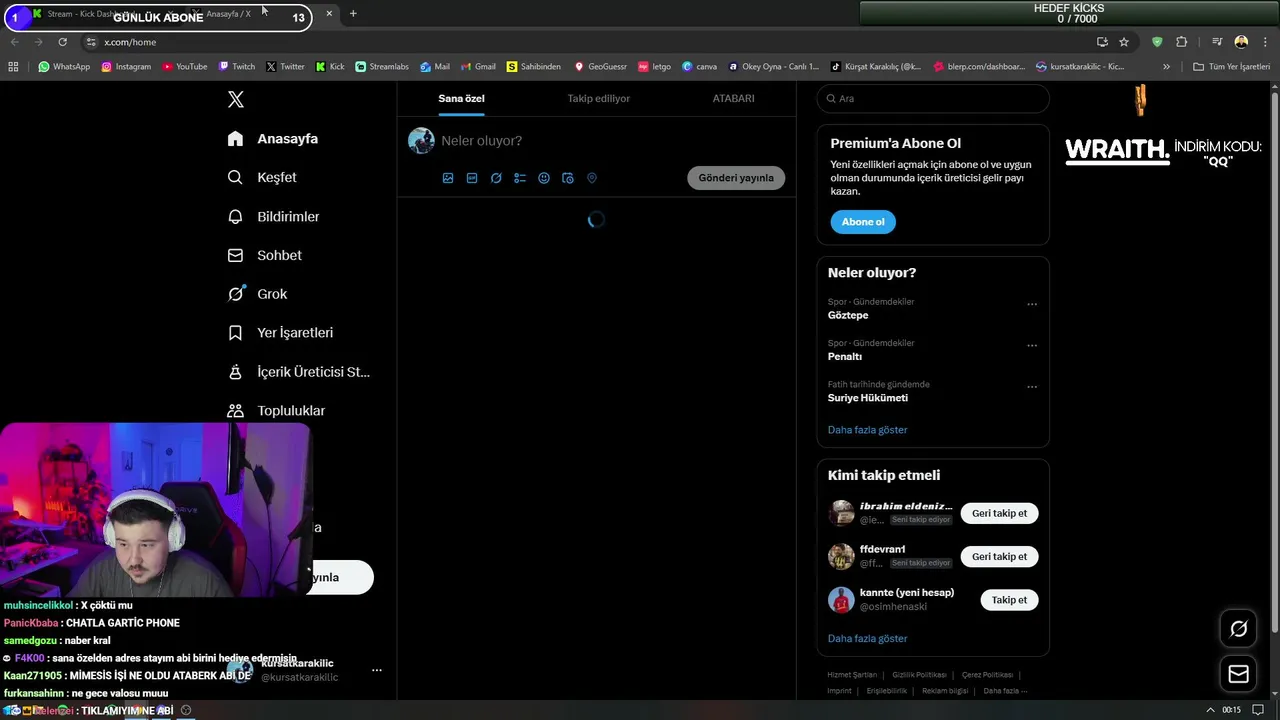
Task: Schedule the post with calendar icon
Action: point(568,178)
